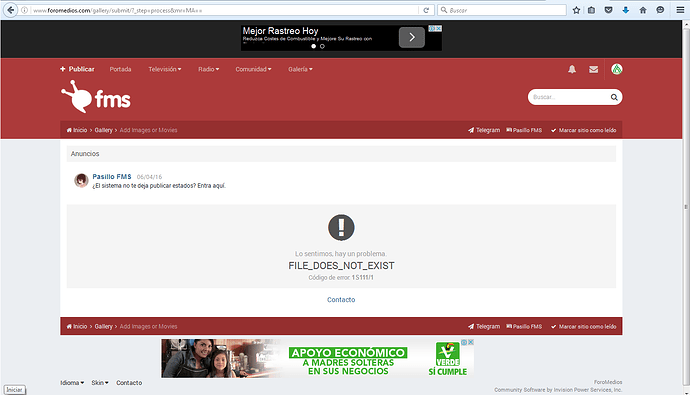This screenshot has width=690, height=395.
Task: Open Telegram link in bottom bar
Action: tap(484, 326)
